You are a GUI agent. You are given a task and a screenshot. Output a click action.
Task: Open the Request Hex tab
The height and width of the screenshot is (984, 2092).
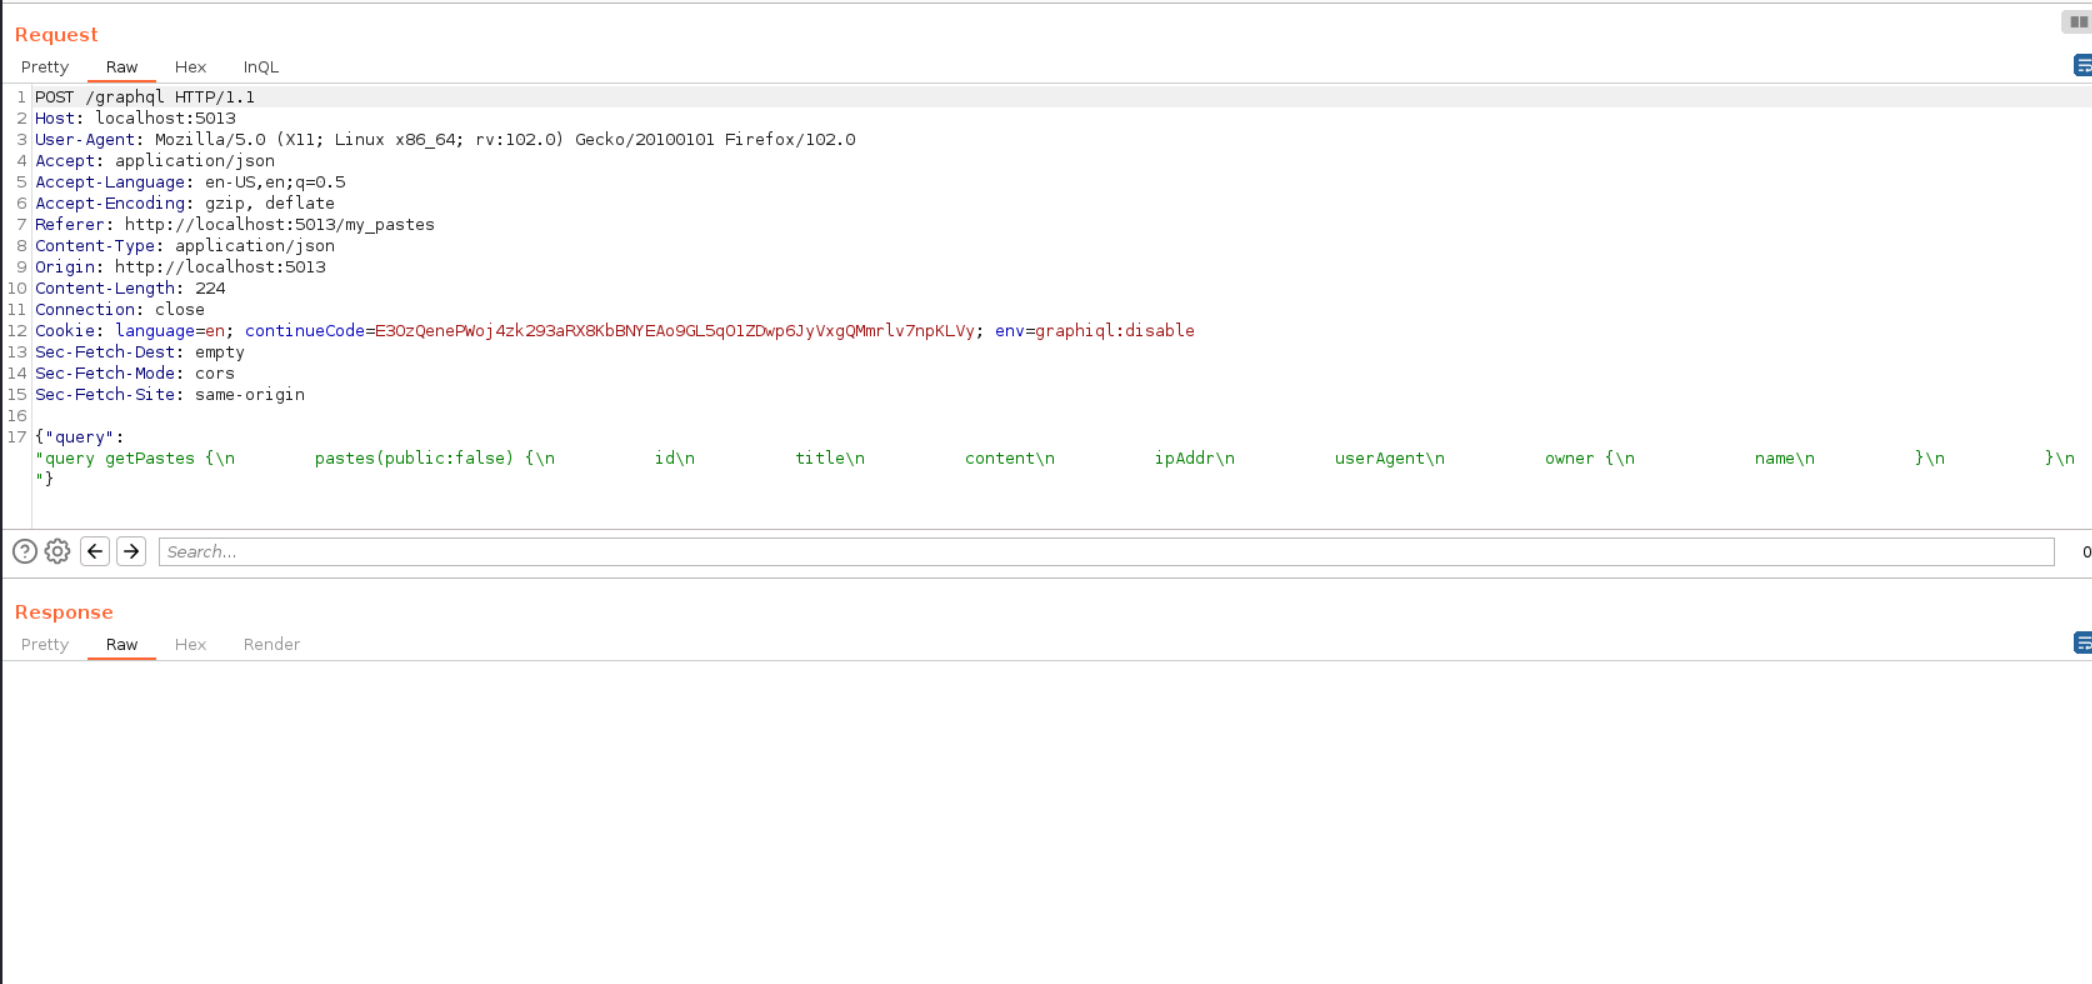(190, 67)
